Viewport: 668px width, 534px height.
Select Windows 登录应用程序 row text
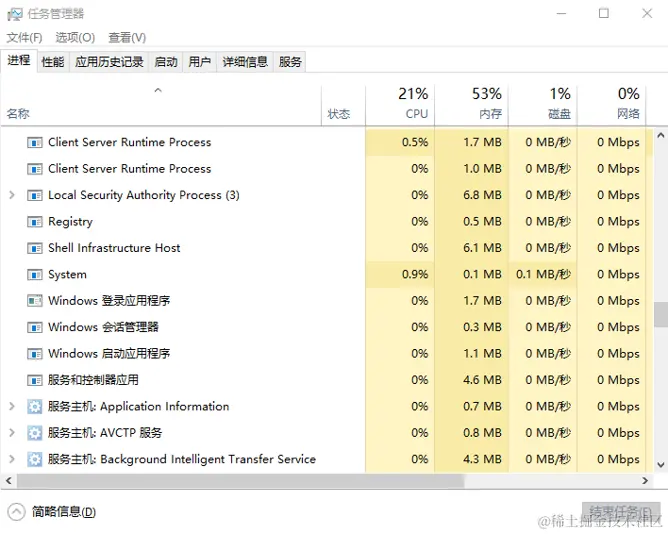(109, 301)
